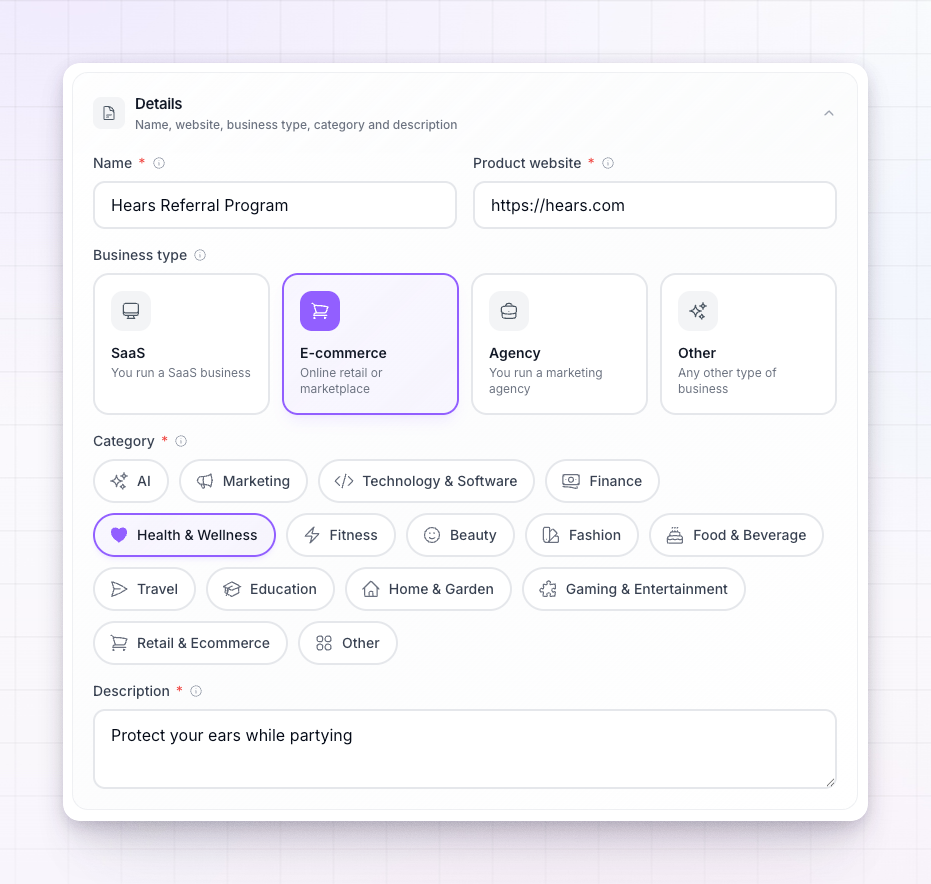Grab the Description resize handle
The image size is (931, 884).
tap(830, 782)
